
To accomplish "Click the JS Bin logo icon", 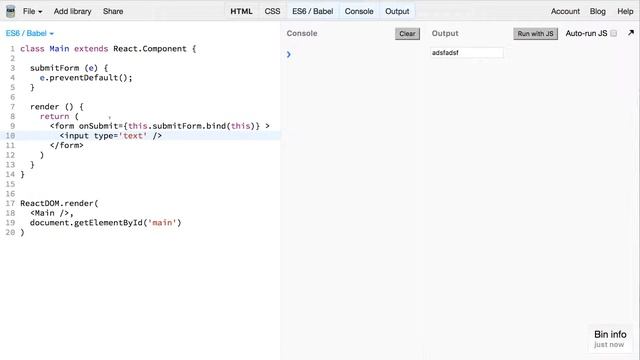I will [11, 11].
